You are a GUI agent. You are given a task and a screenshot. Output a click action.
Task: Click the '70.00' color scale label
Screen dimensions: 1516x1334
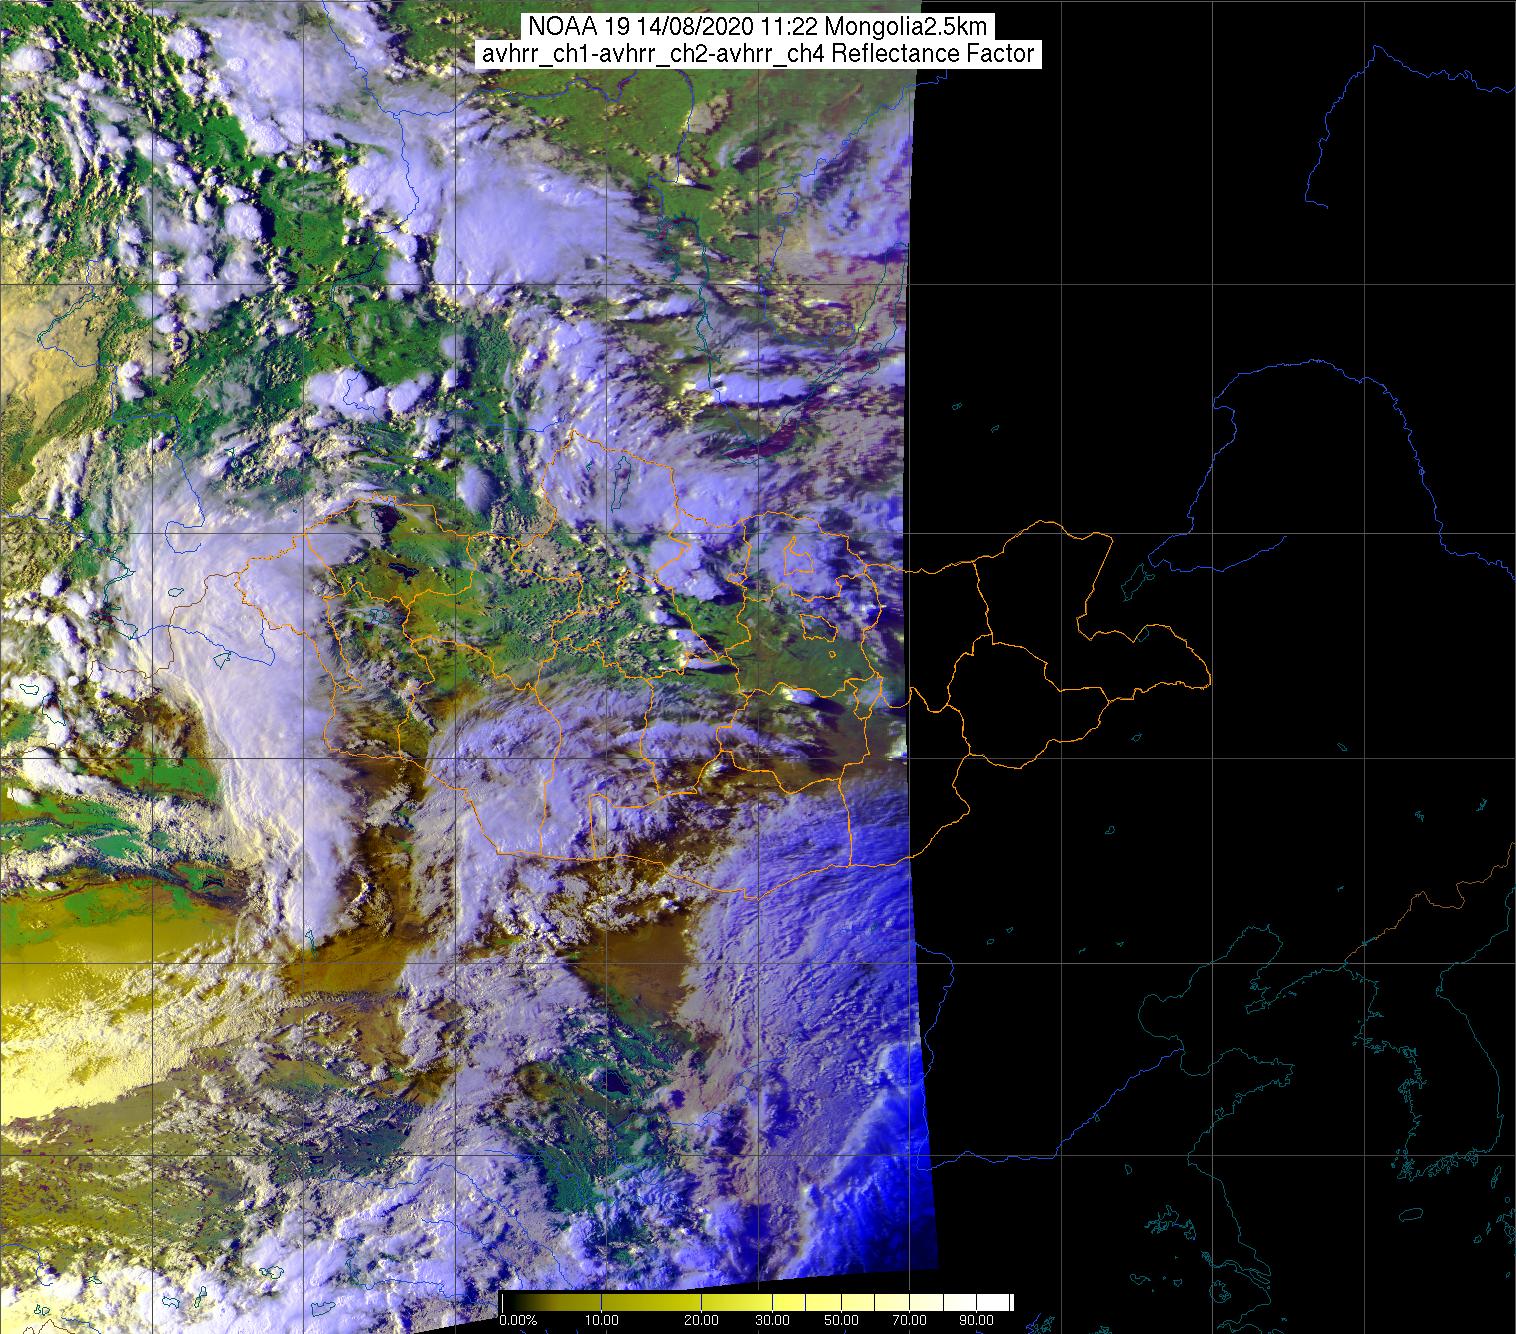tap(909, 1320)
